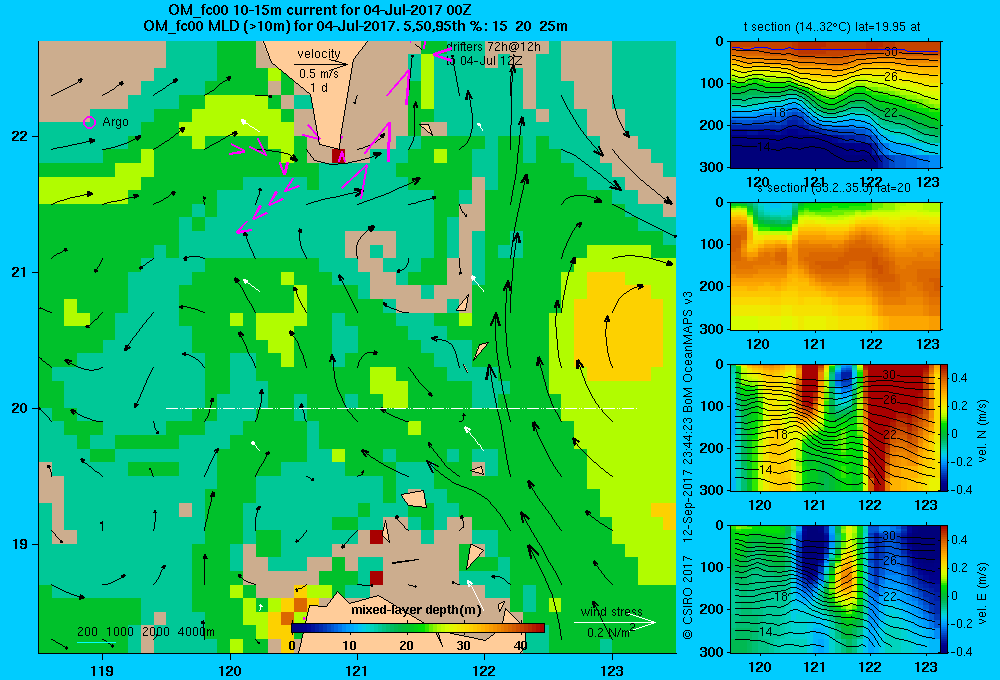Click the '0.4' tick on vel. N colorbar

click(x=959, y=378)
